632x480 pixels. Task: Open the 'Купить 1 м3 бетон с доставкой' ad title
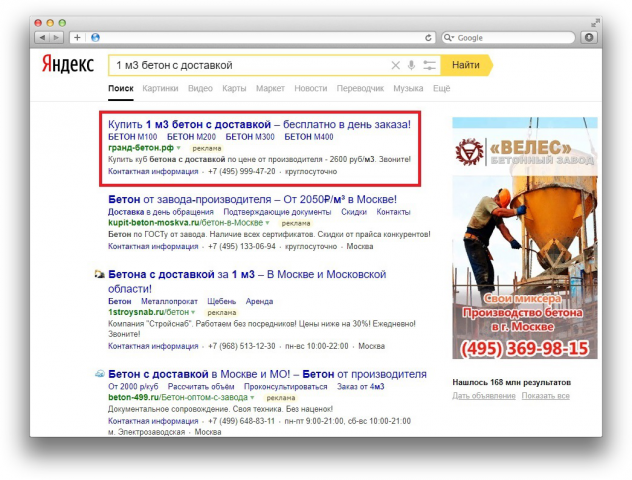pos(259,124)
